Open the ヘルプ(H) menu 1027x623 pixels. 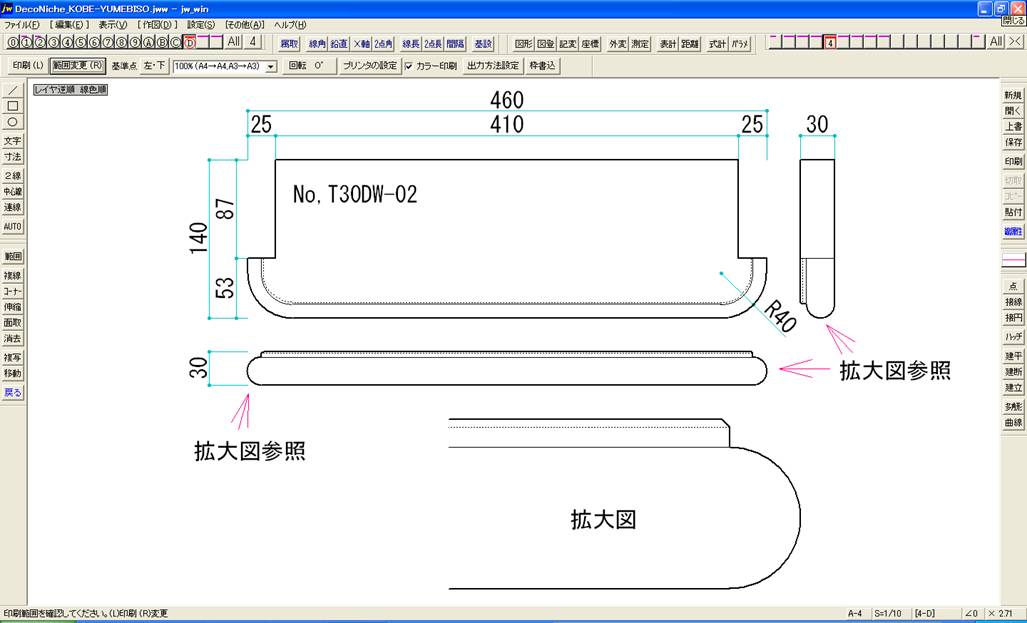click(x=289, y=25)
